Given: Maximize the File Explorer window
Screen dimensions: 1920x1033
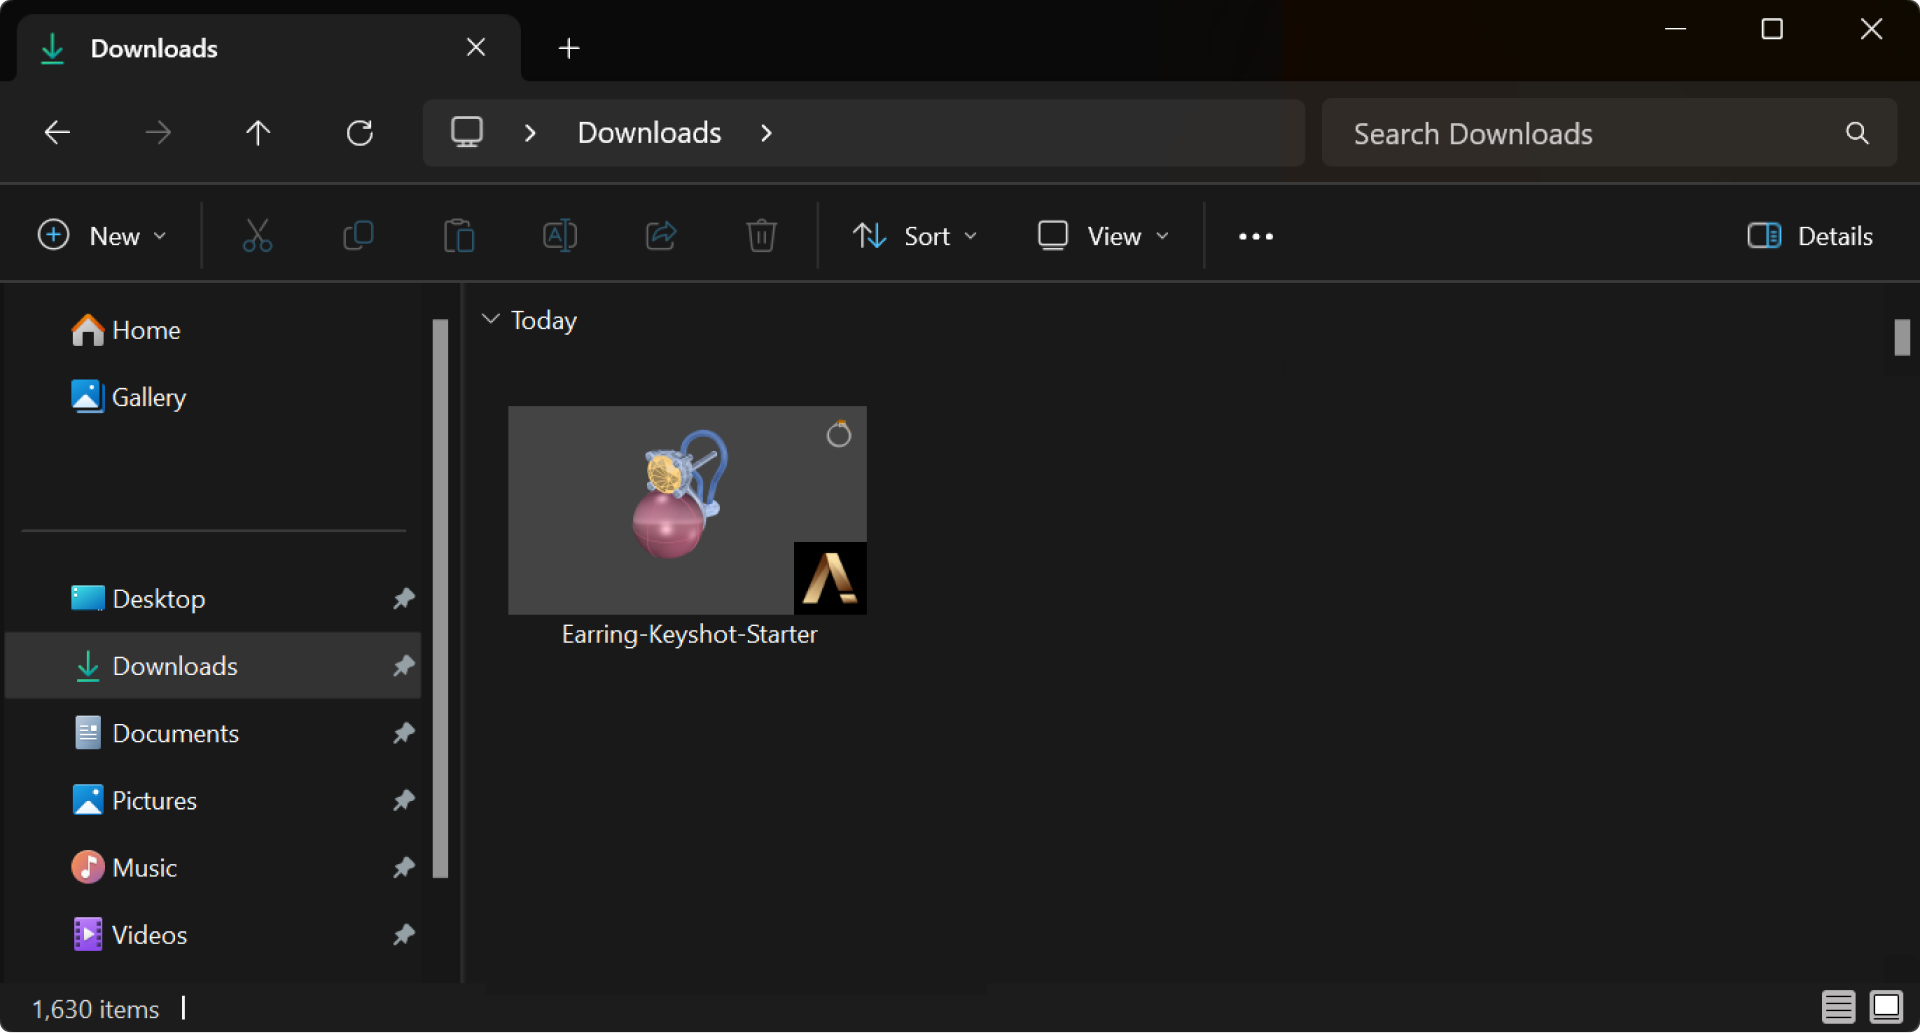Looking at the screenshot, I should (1772, 29).
